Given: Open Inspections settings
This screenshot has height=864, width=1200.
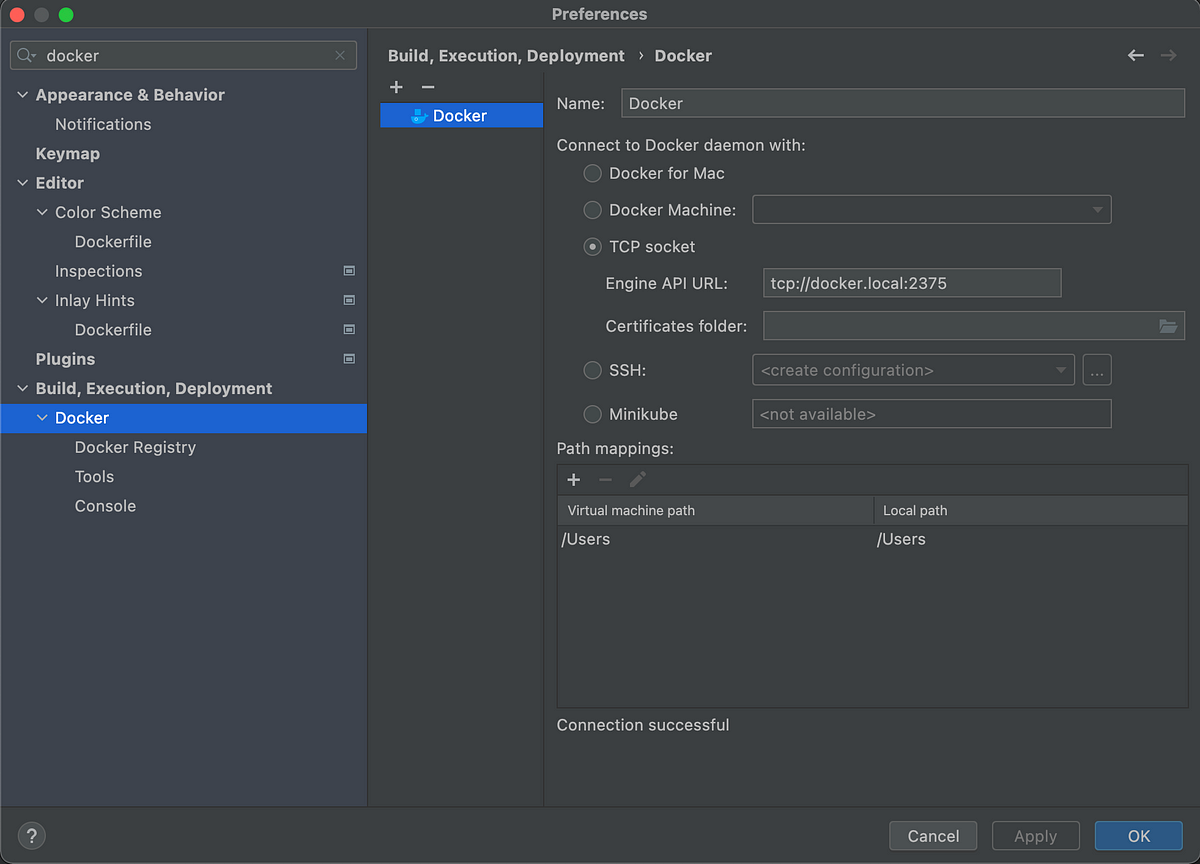Looking at the screenshot, I should click(x=99, y=271).
